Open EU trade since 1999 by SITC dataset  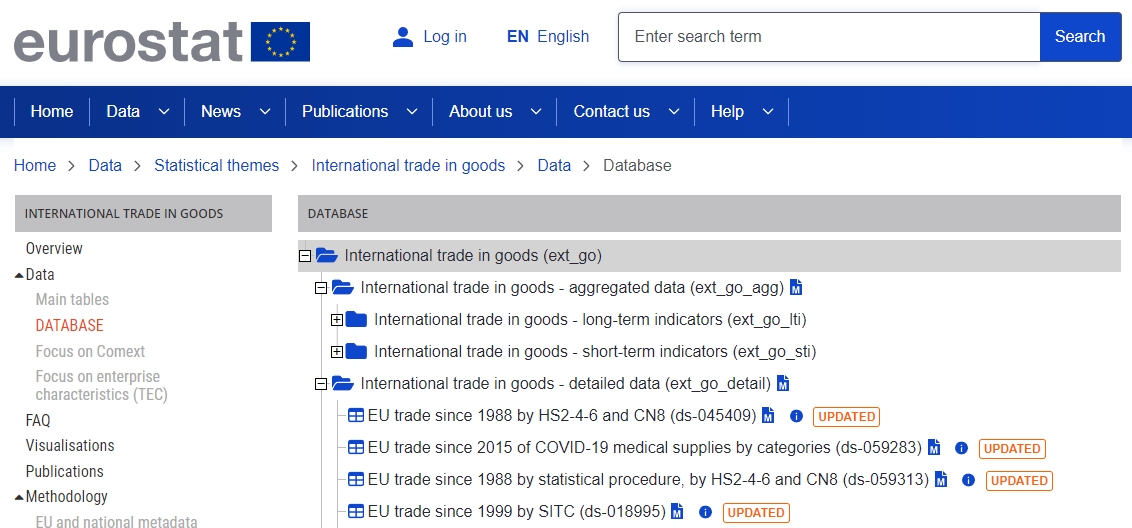coord(516,512)
